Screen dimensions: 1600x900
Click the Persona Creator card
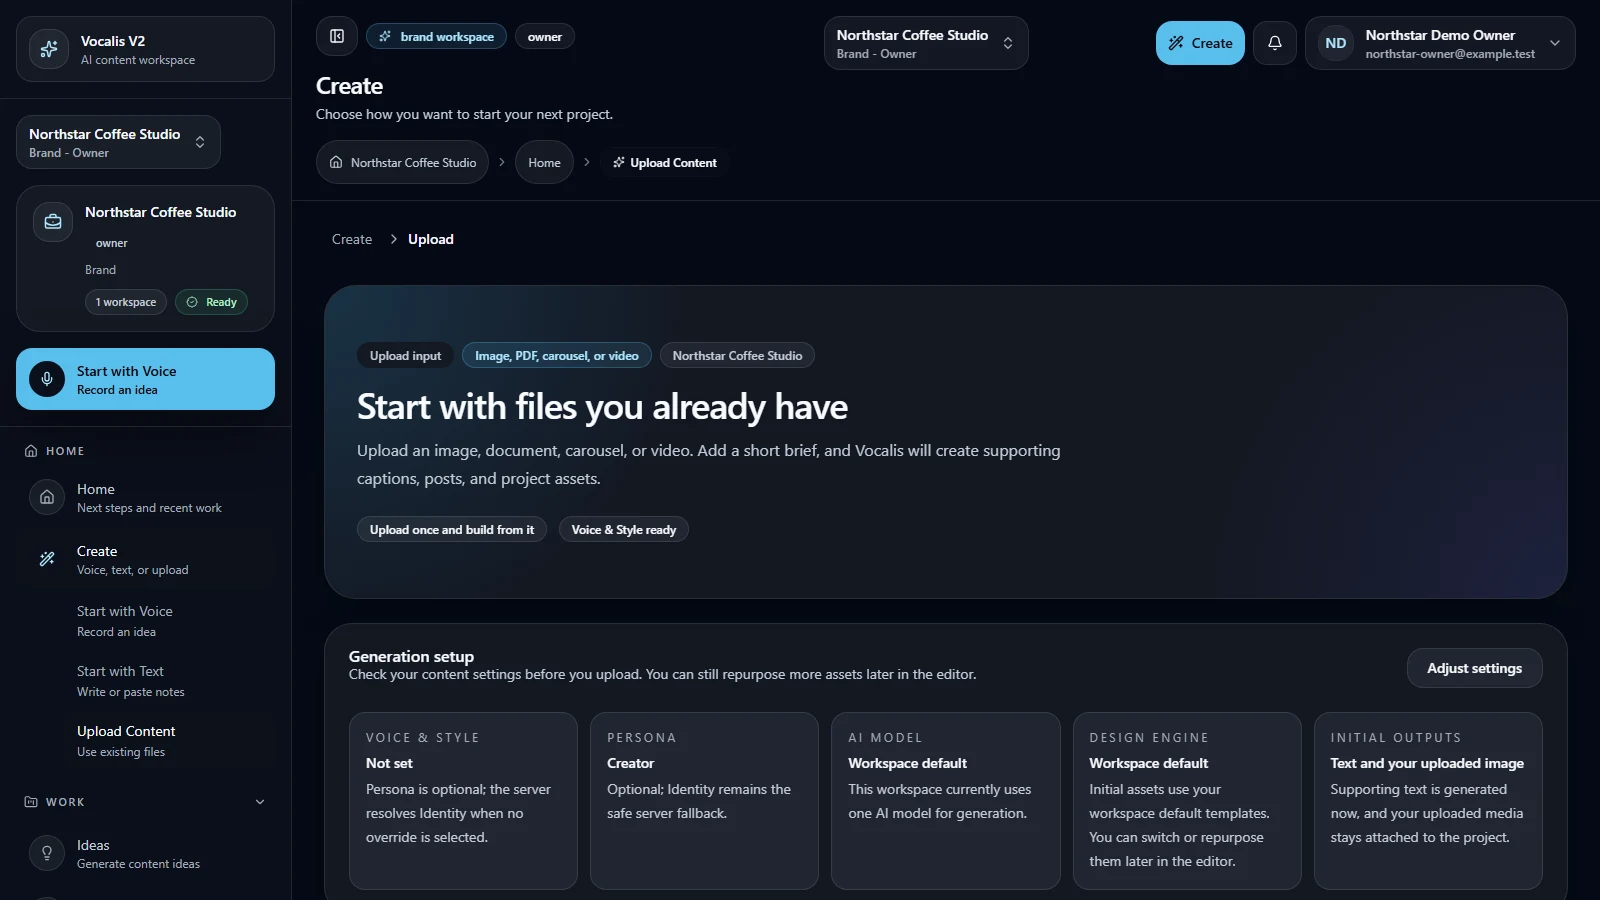tap(704, 801)
